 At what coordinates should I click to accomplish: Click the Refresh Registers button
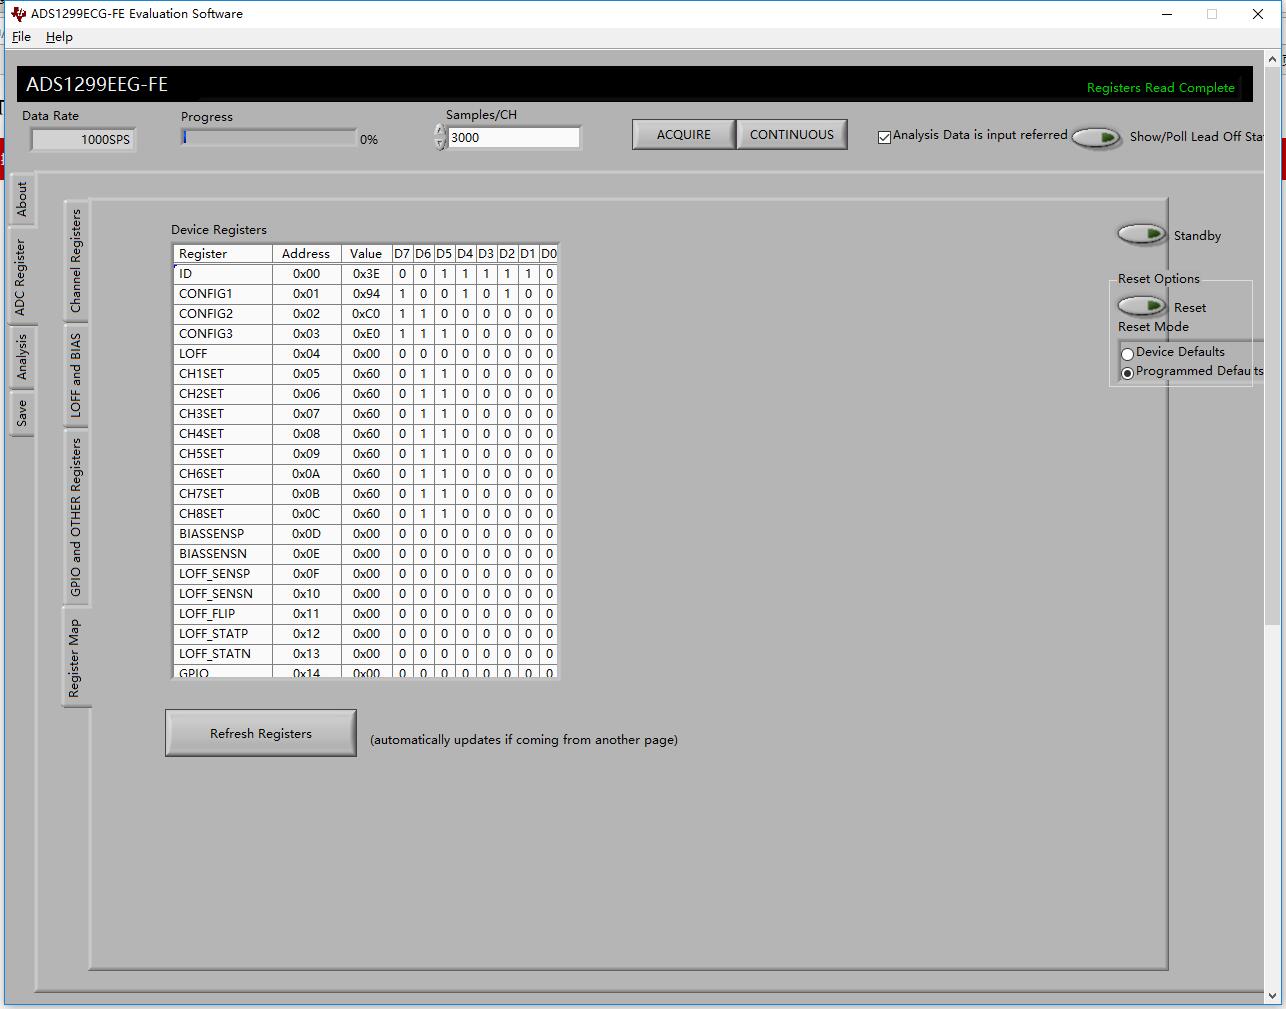(x=261, y=733)
